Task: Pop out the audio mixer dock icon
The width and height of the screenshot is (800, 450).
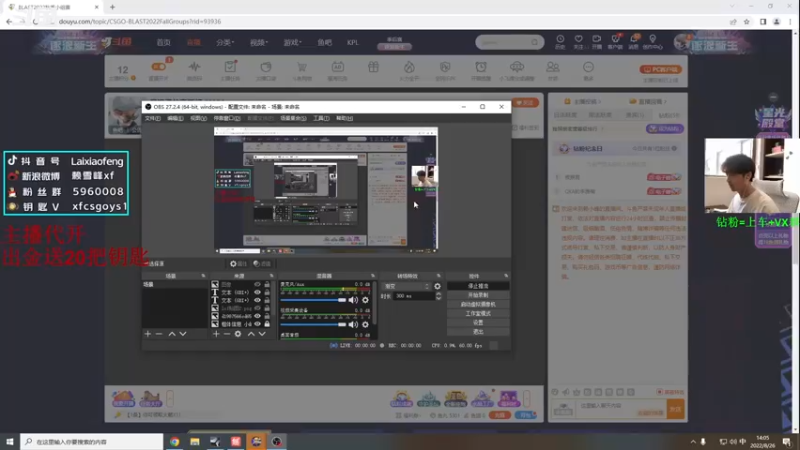Action: click(373, 276)
